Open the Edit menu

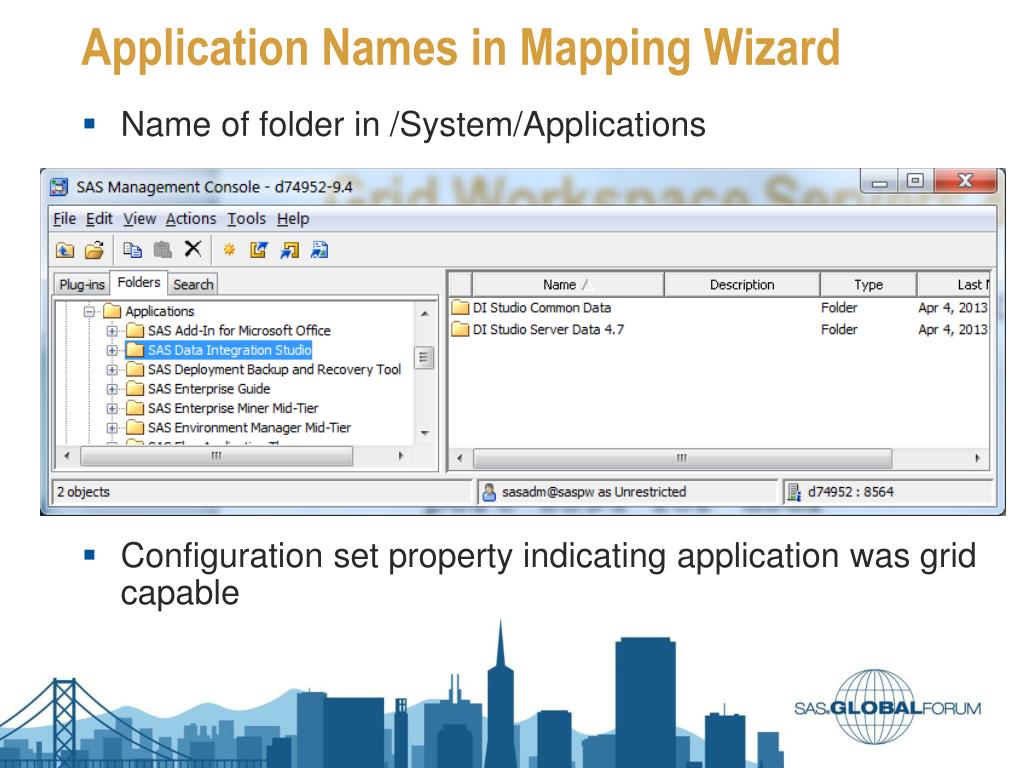point(99,219)
